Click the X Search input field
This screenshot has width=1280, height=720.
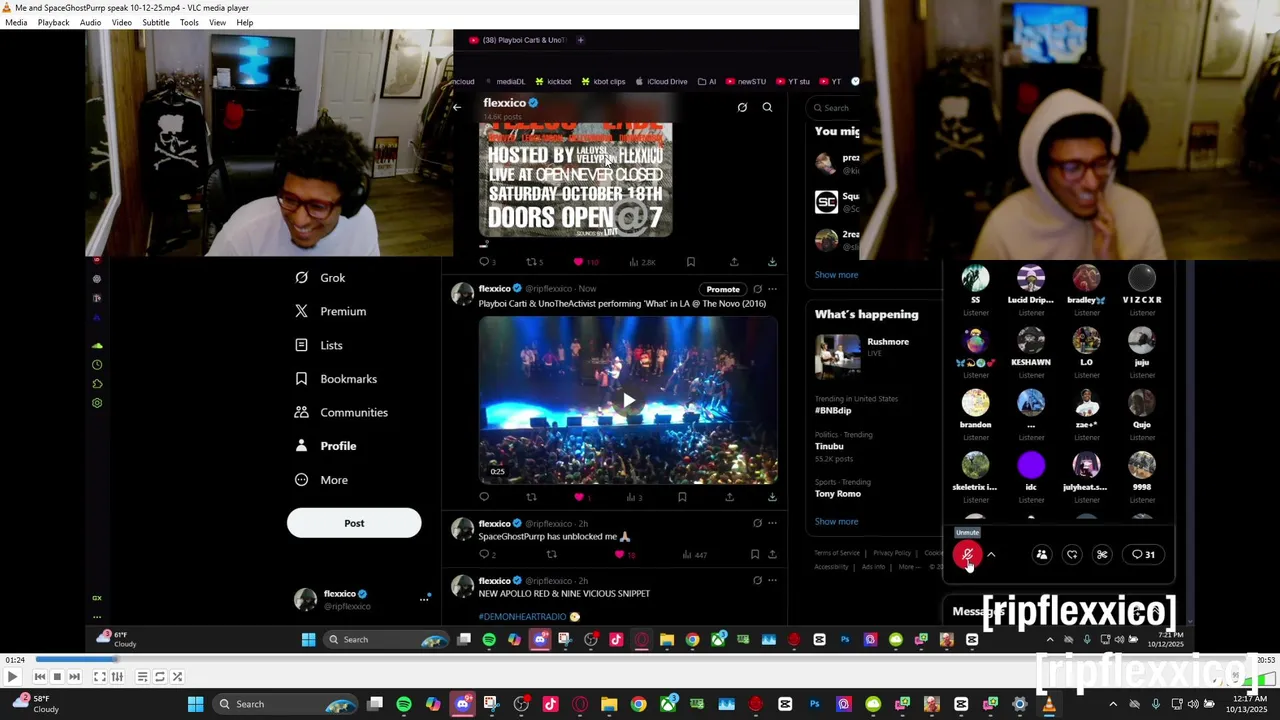[x=835, y=108]
